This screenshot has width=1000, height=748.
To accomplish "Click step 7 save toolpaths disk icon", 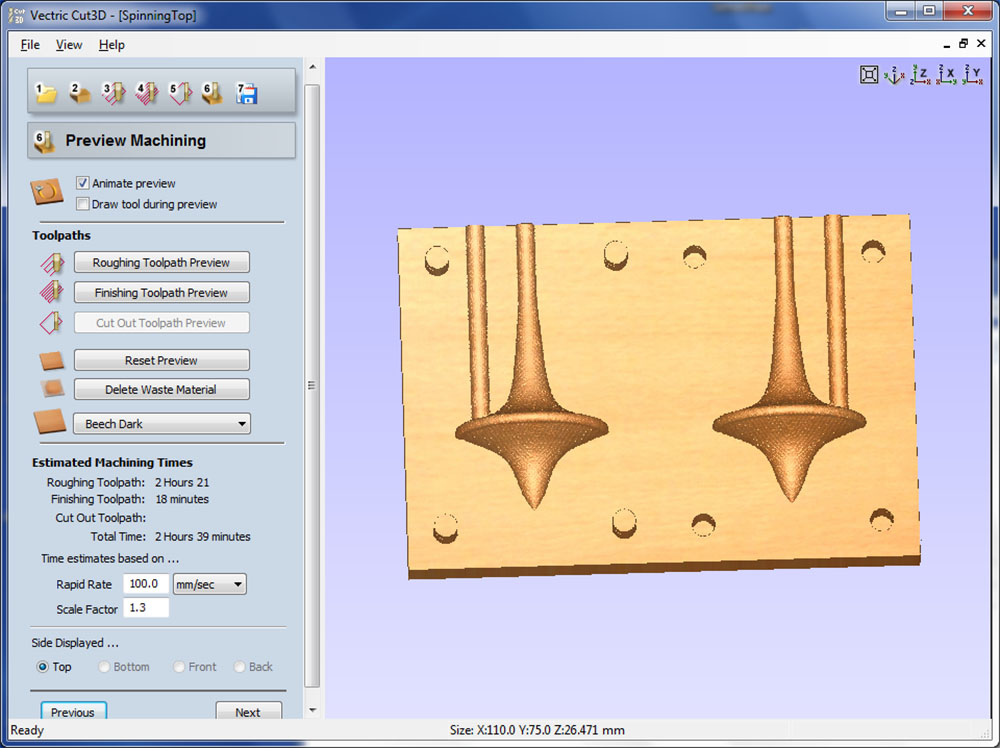I will 246,93.
